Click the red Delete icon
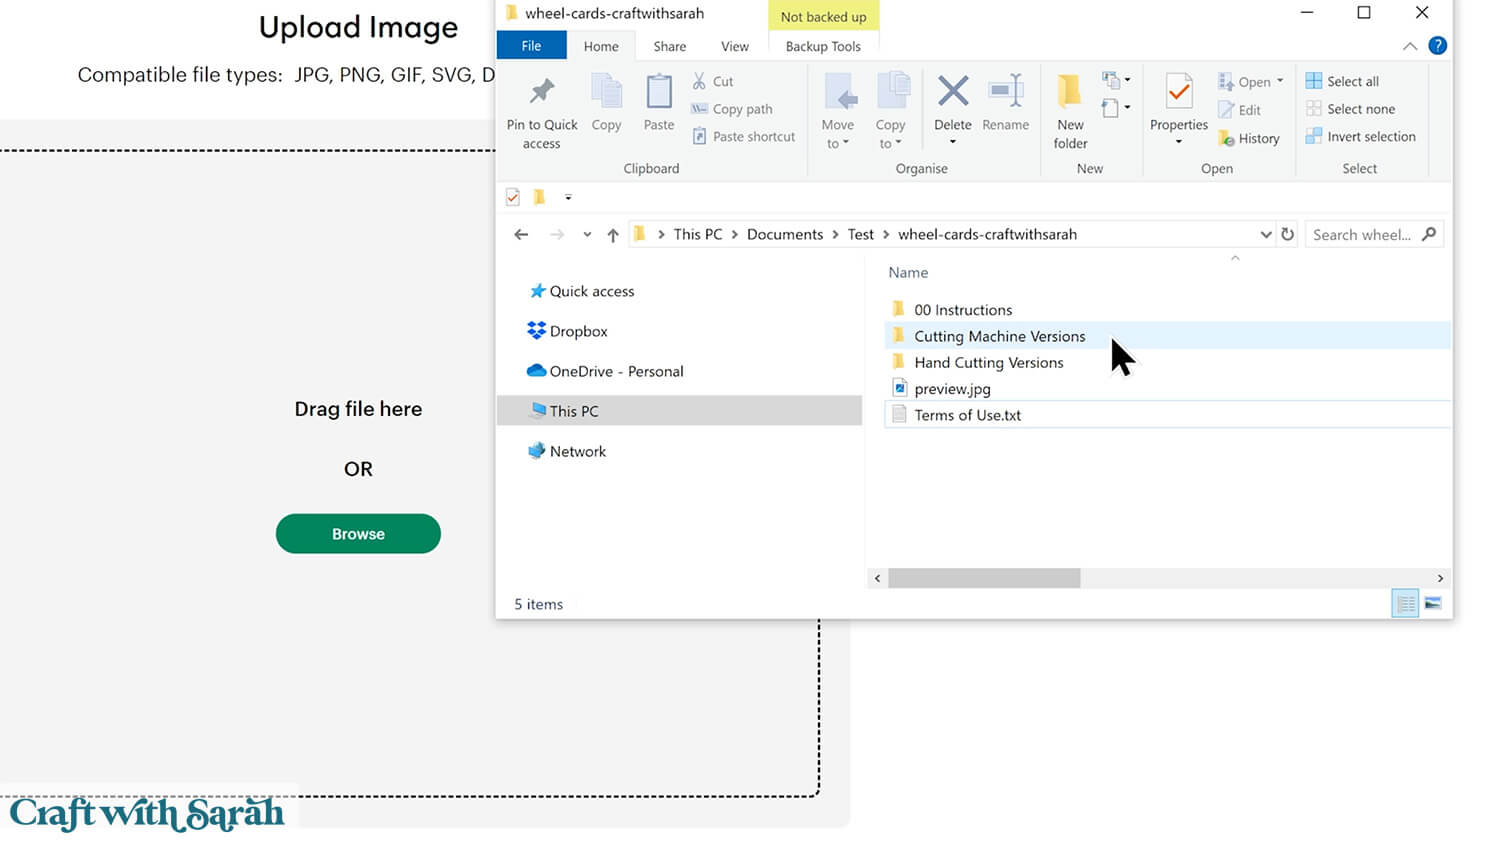 pyautogui.click(x=952, y=92)
